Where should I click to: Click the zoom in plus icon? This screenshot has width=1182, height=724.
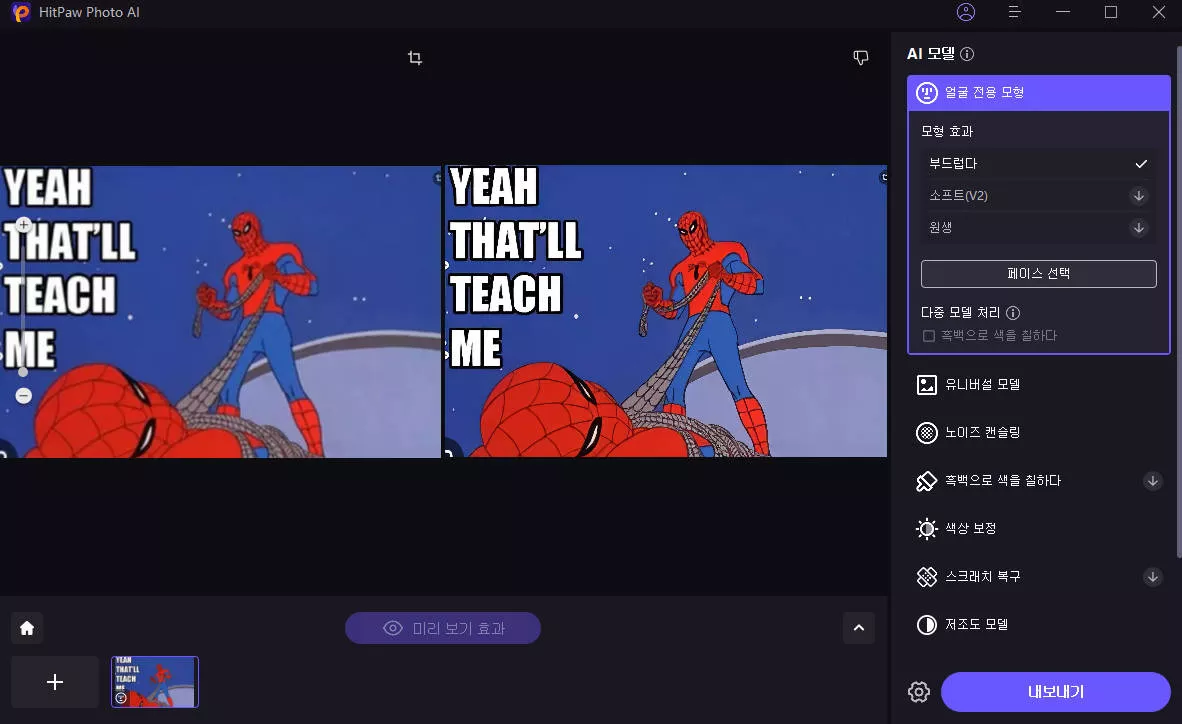[x=24, y=225]
